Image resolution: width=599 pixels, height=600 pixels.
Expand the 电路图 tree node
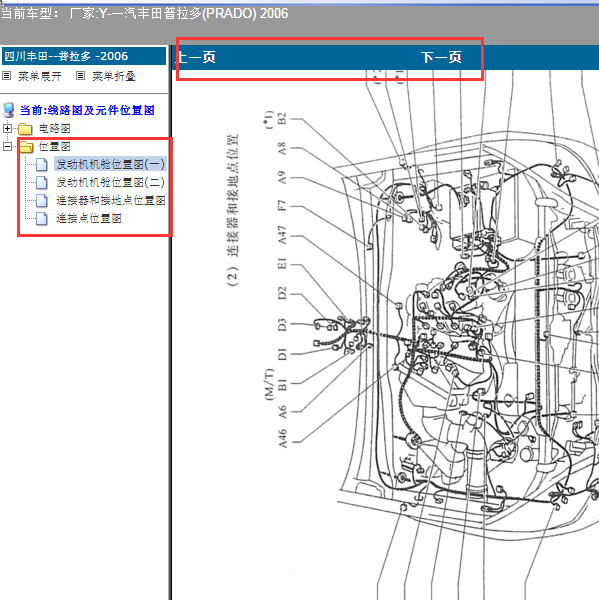click(7, 128)
